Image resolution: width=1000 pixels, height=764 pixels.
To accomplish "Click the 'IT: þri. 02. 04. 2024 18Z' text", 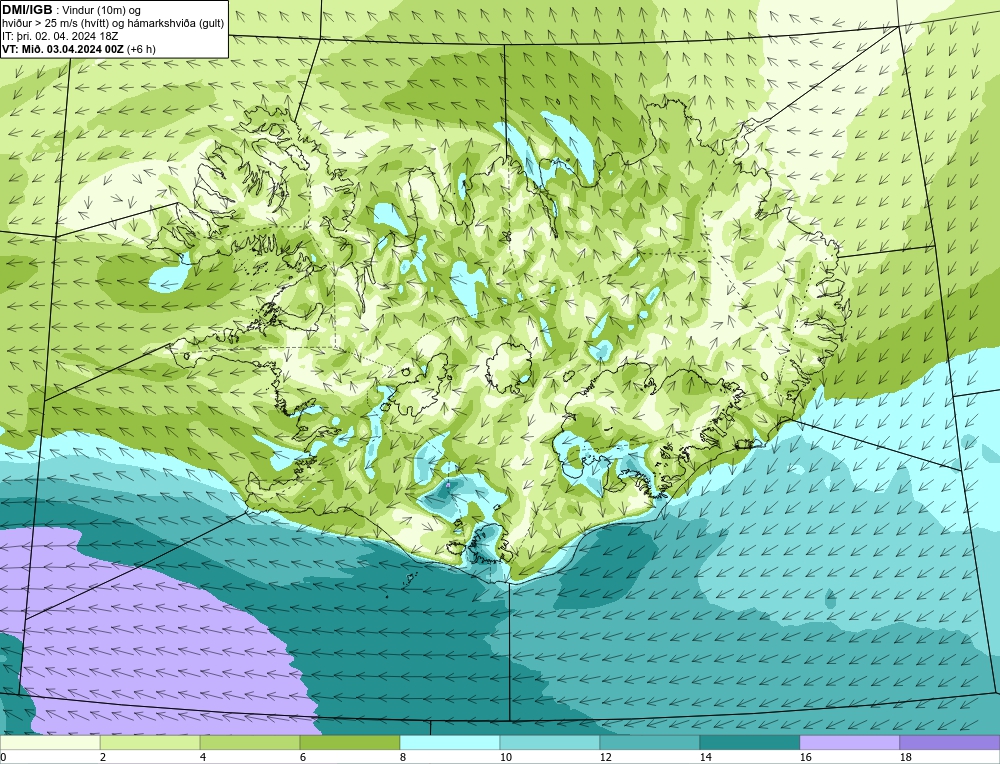I will 60,36.
